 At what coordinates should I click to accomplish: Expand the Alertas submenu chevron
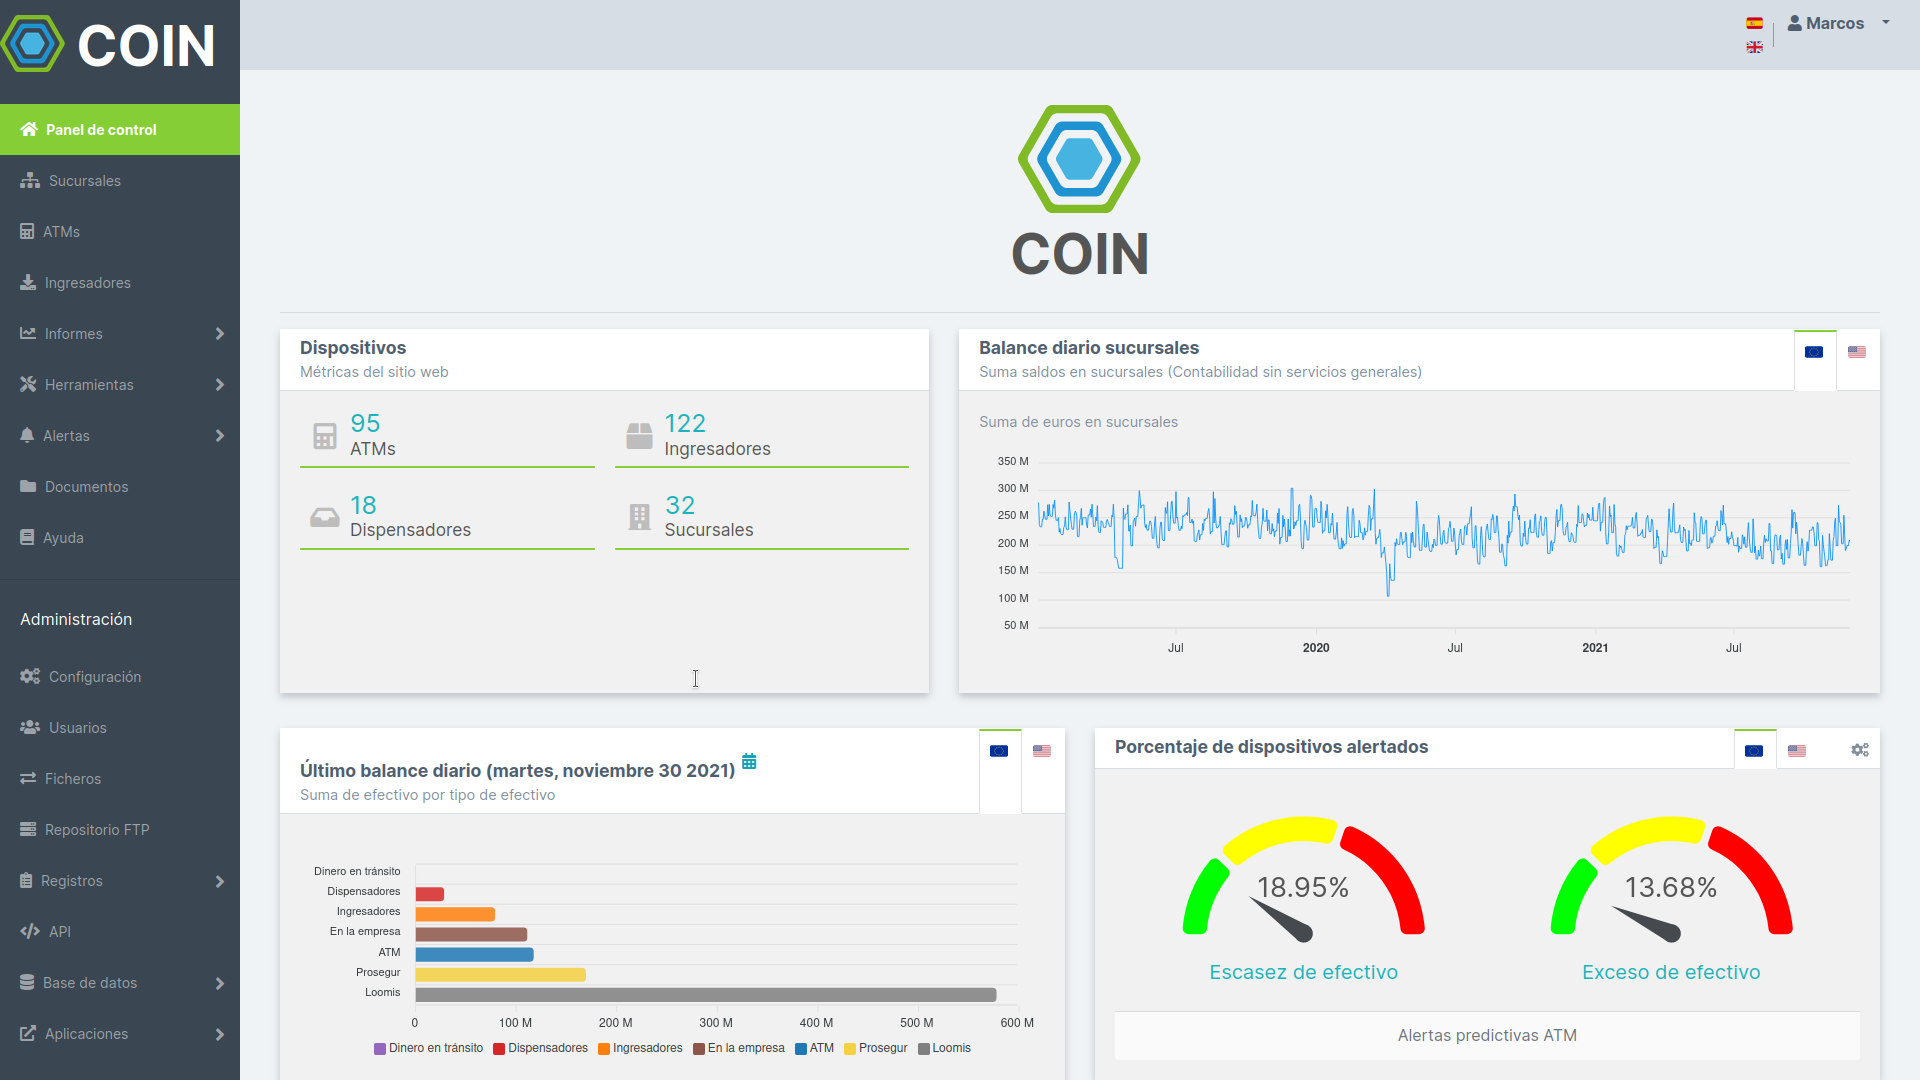(x=220, y=436)
